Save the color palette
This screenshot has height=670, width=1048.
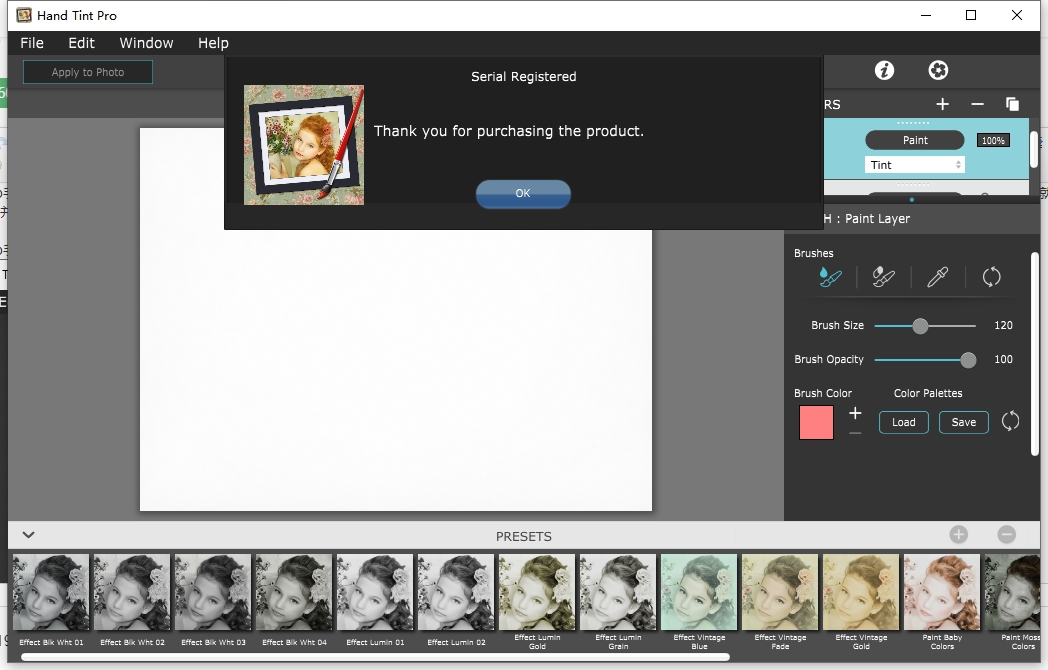click(963, 422)
